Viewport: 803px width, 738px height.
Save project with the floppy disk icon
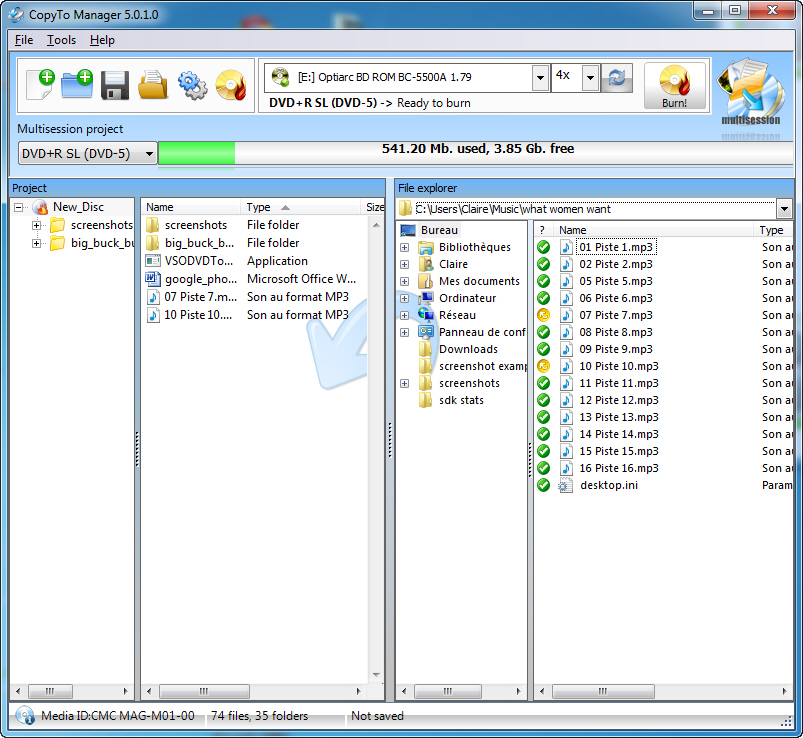[115, 85]
